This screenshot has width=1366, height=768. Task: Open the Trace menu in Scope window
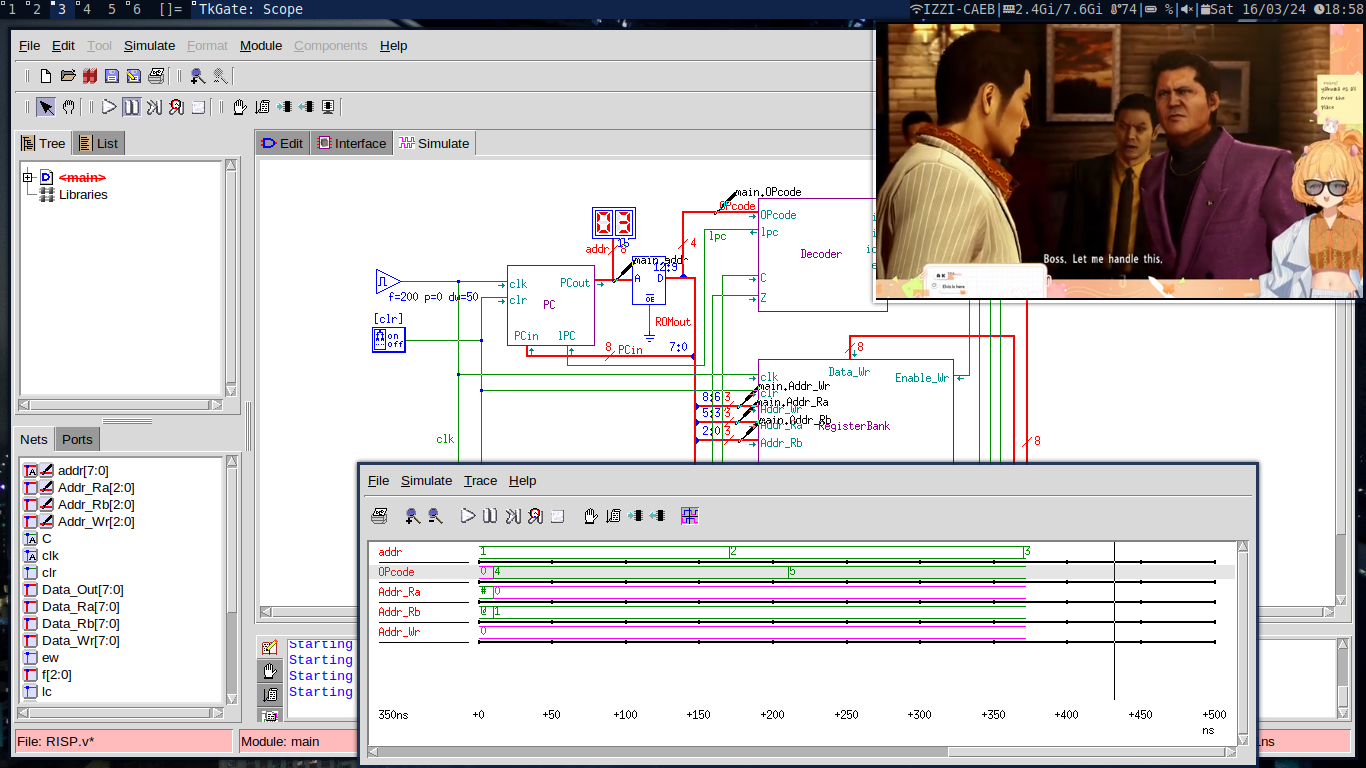(x=480, y=481)
